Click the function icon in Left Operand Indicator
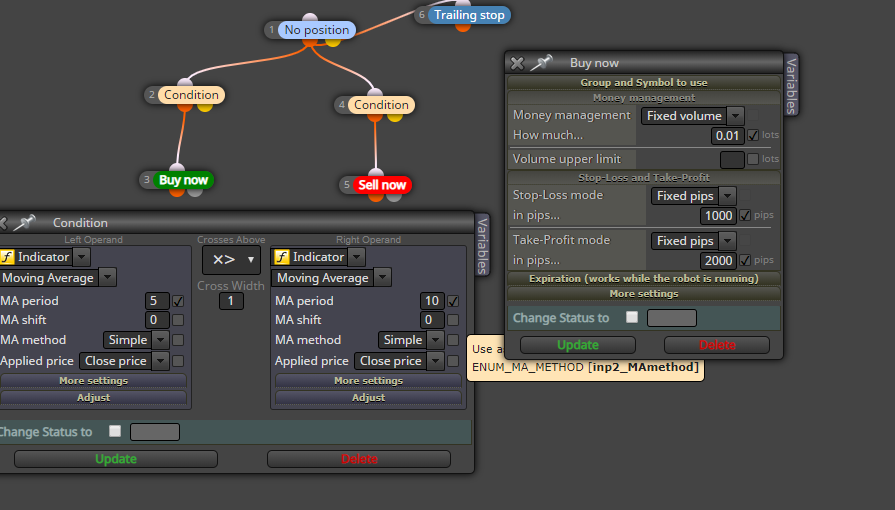 7,257
